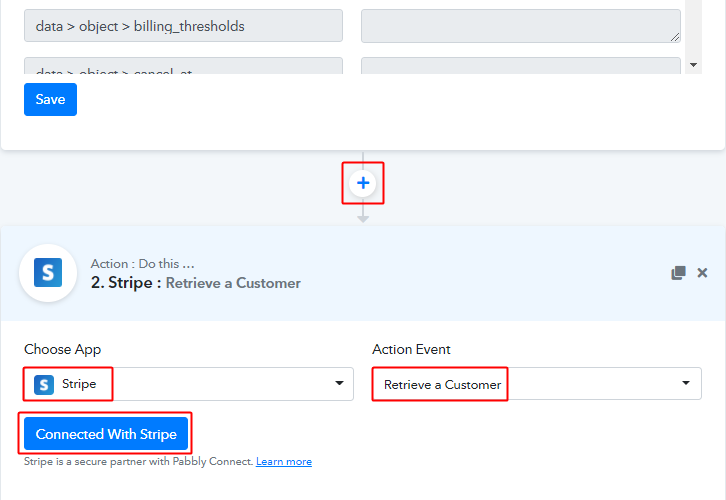Click the plus icon to add a step
726x500 pixels.
coord(363,183)
